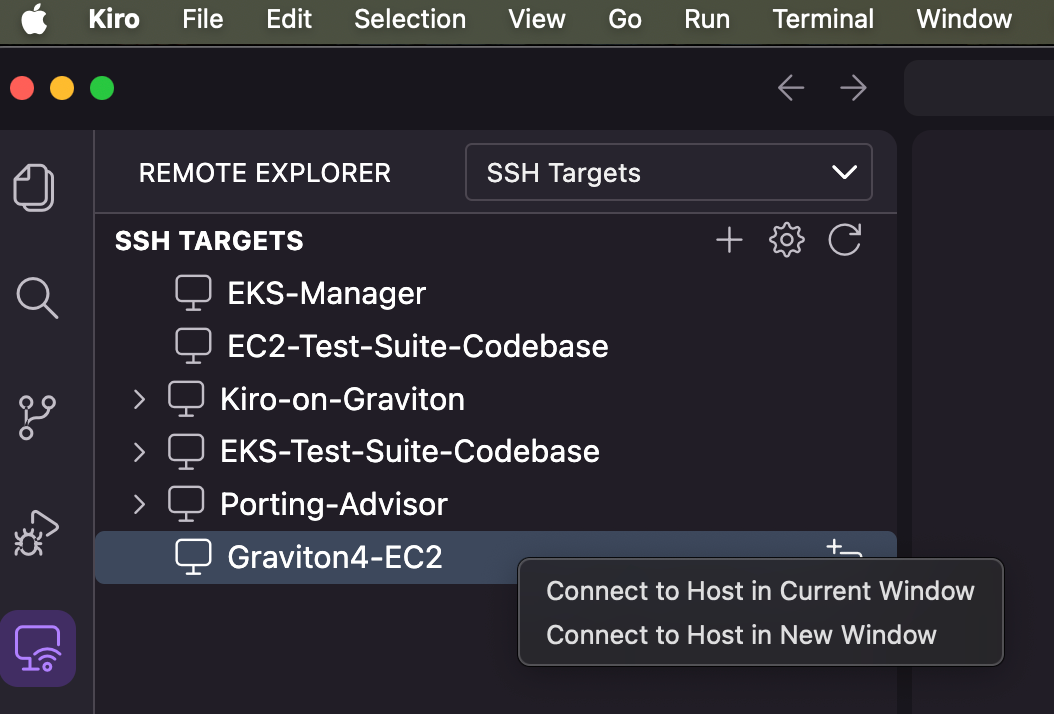1054x714 pixels.
Task: Open the Search view icon
Action: pos(37,297)
